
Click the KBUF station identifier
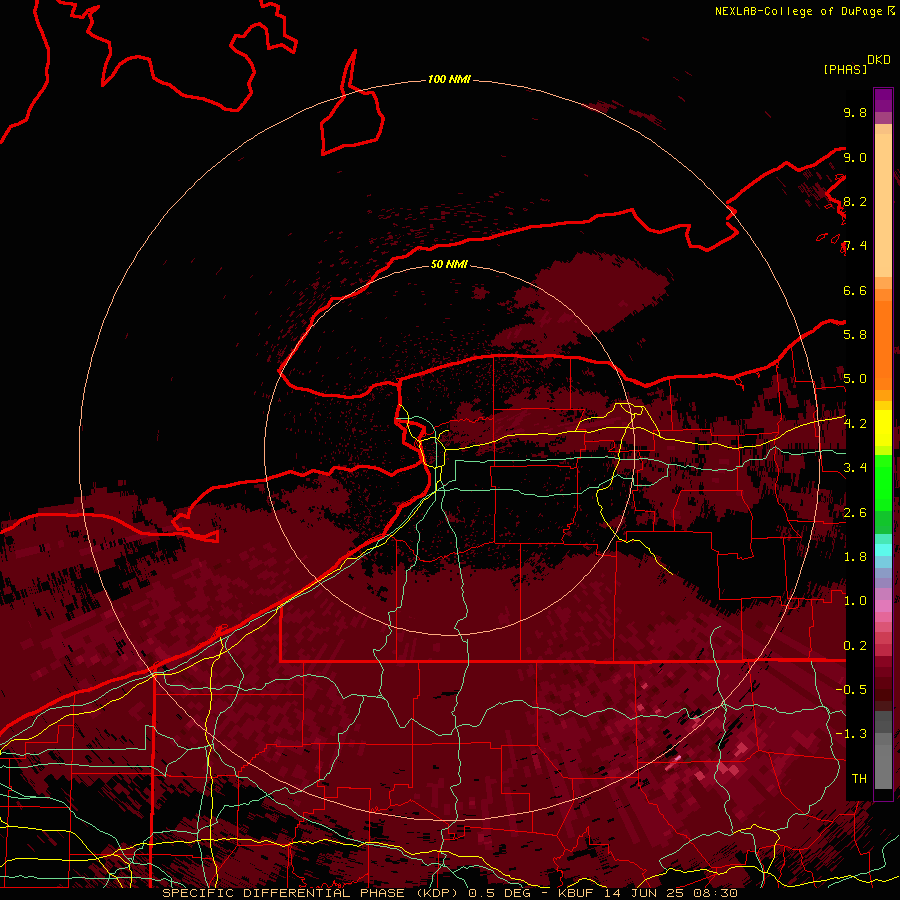click(576, 893)
